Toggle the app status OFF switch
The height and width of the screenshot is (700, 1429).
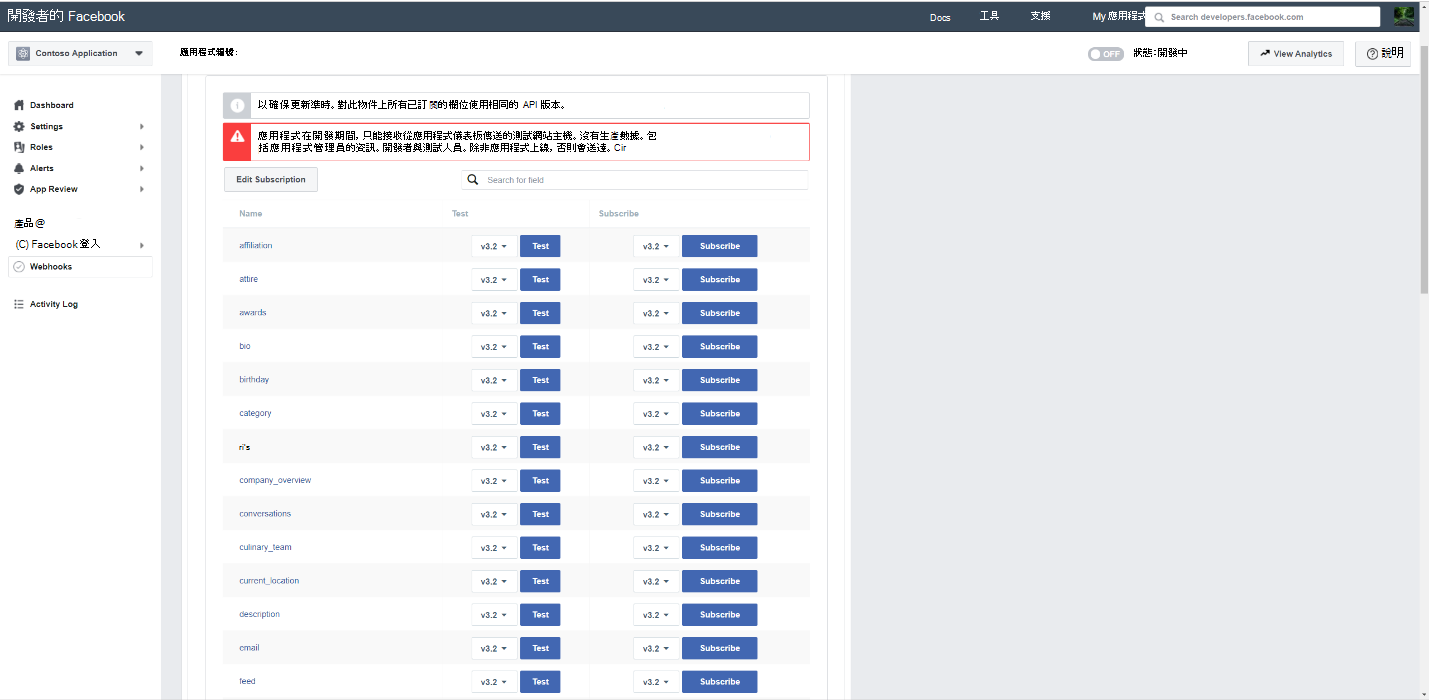(x=1106, y=54)
